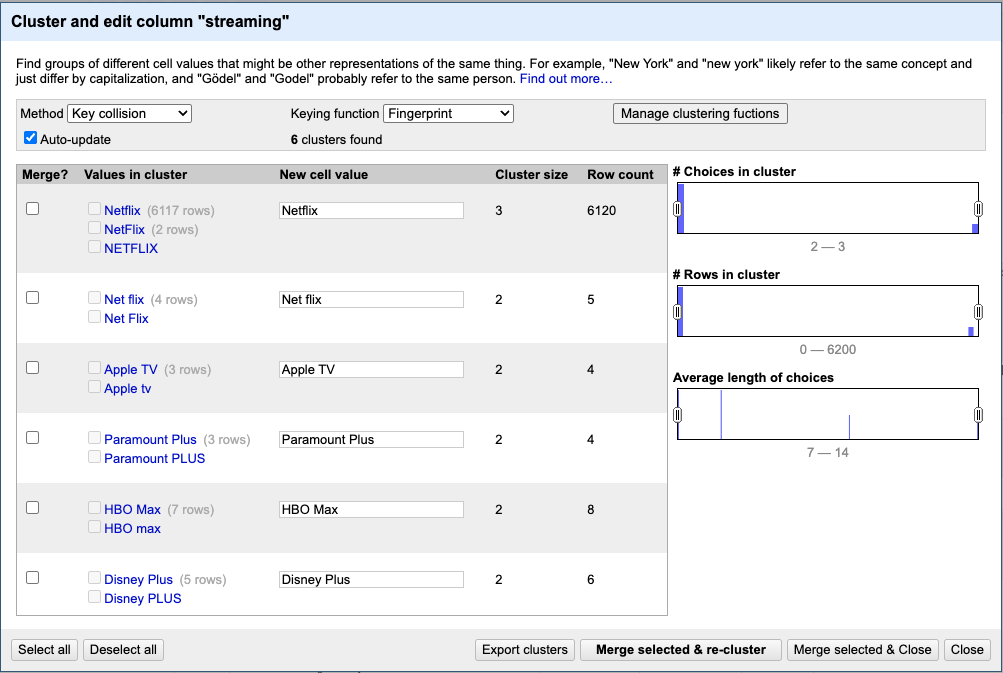
Task: Focus the HBO Max new cell value field
Action: click(371, 509)
